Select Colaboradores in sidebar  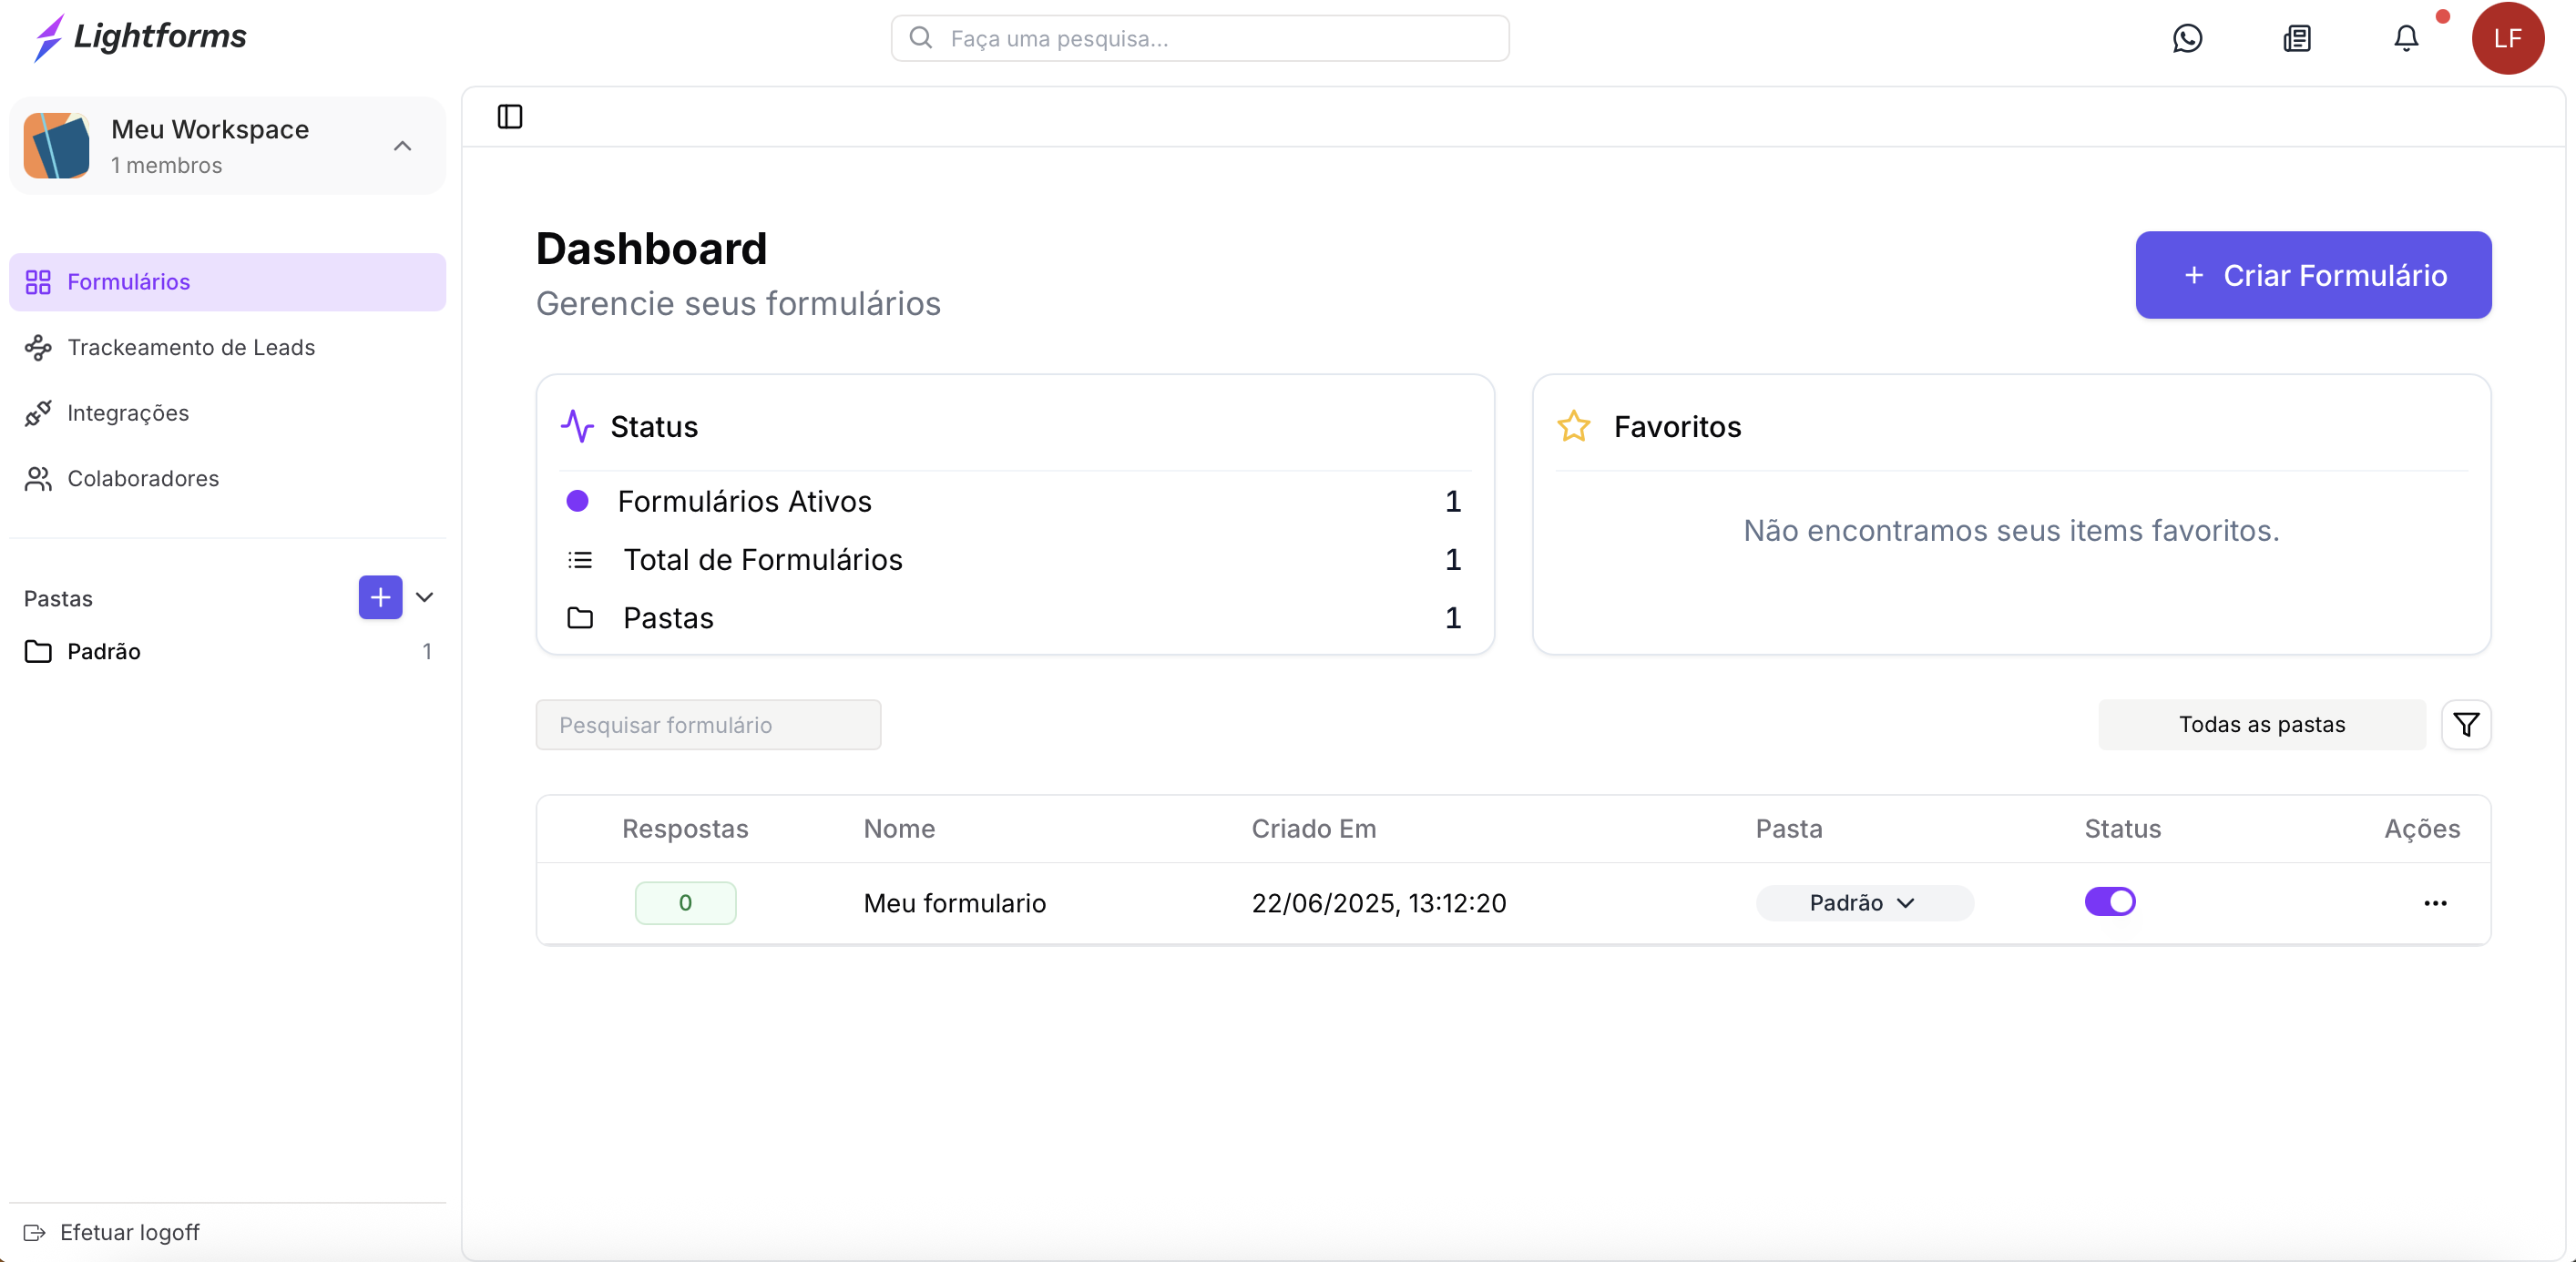[143, 478]
